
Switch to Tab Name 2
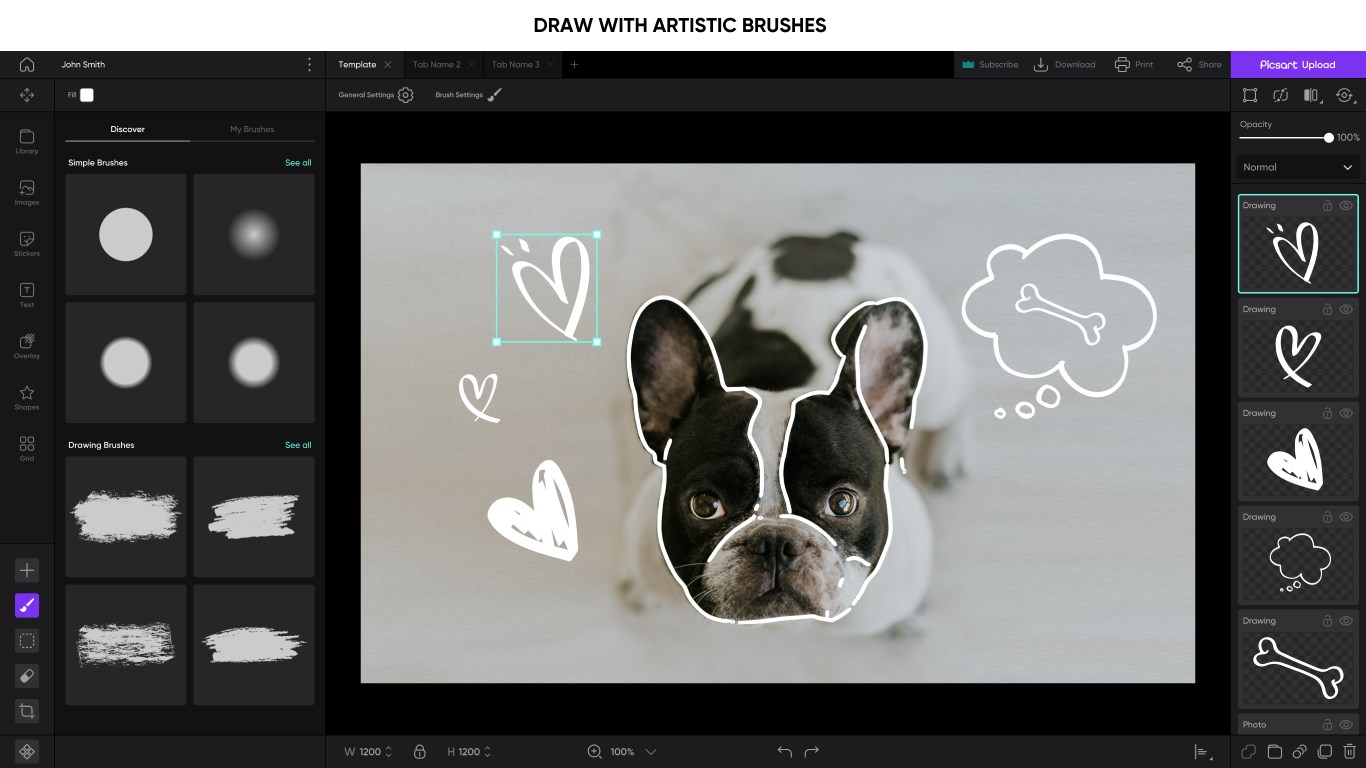[x=437, y=64]
